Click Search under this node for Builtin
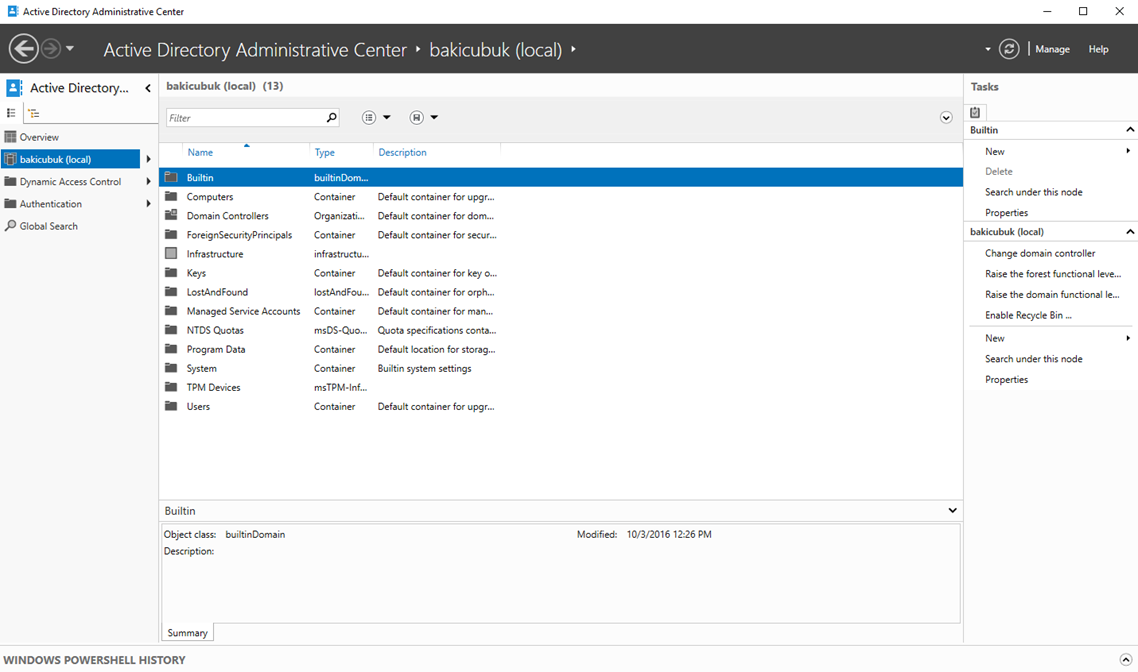This screenshot has height=672, width=1138. pos(1033,192)
